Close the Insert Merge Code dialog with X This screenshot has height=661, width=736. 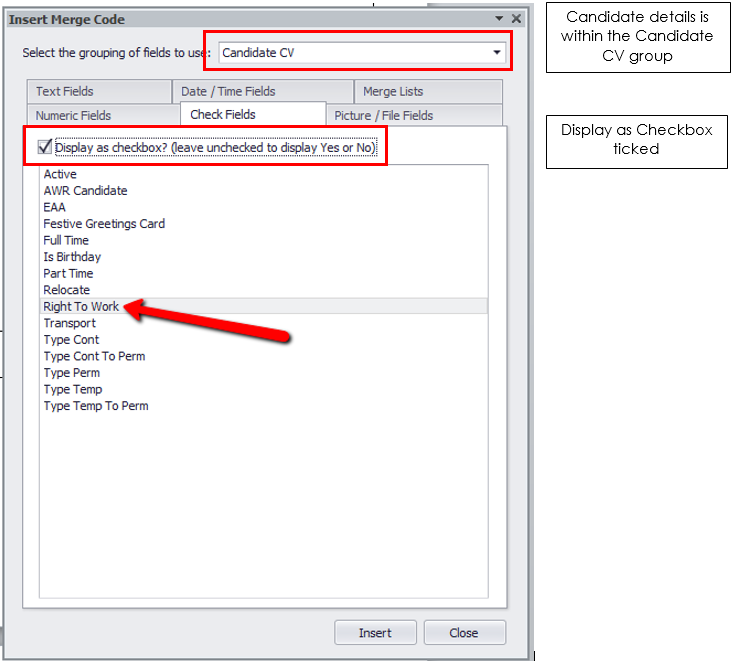point(516,19)
